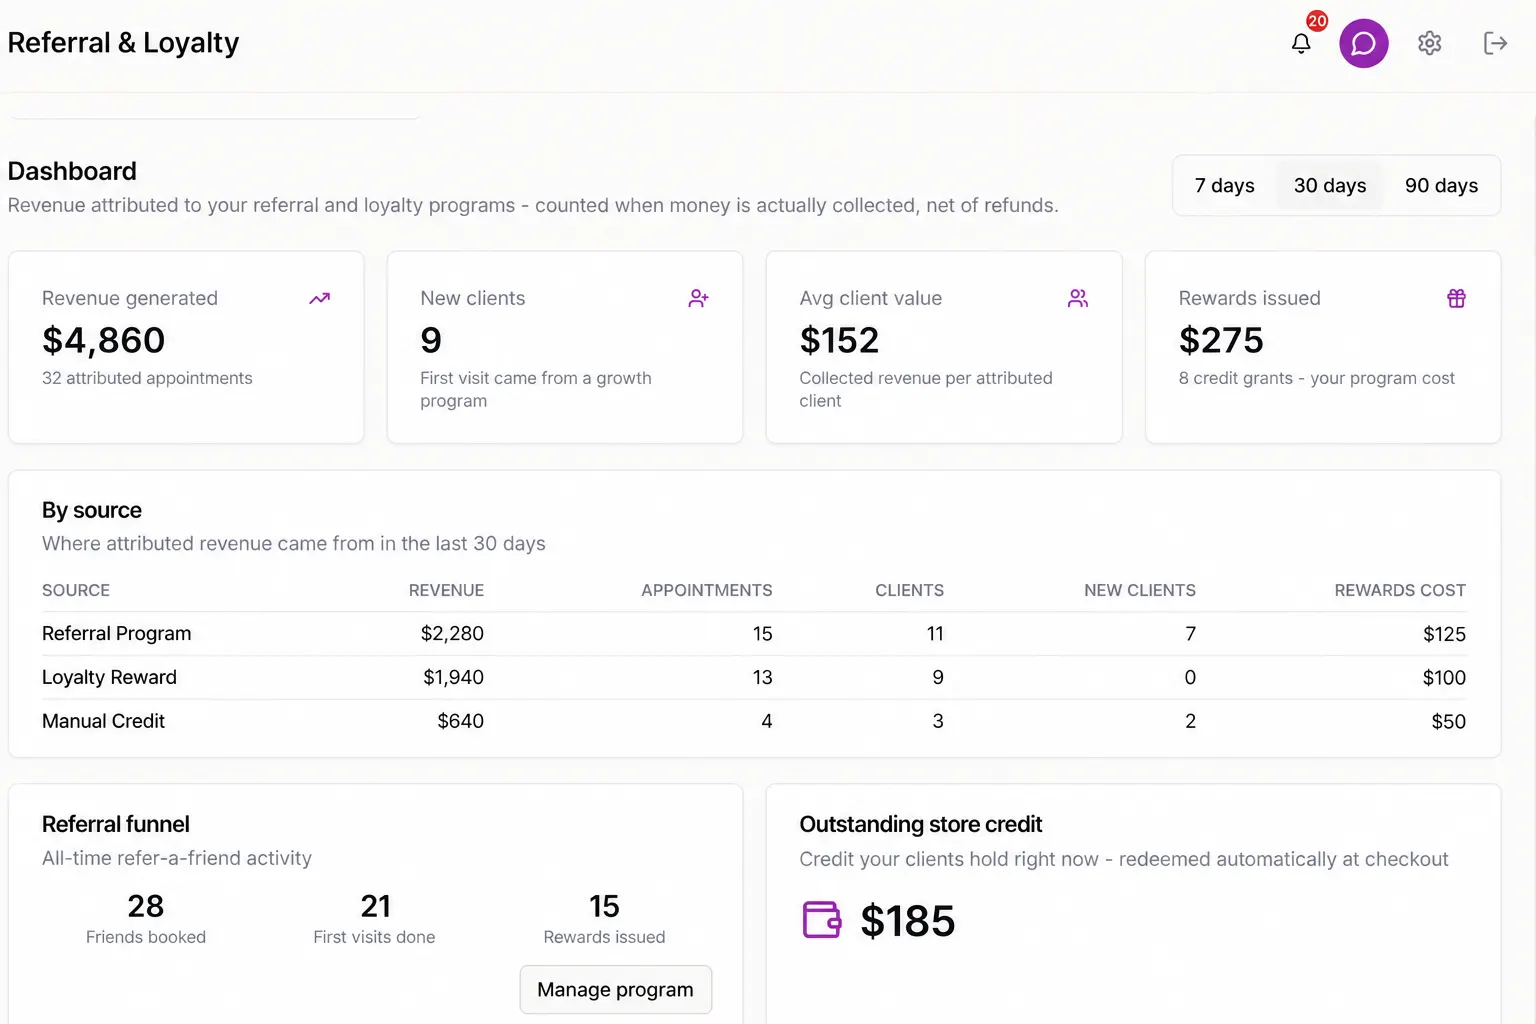Image resolution: width=1536 pixels, height=1024 pixels.
Task: Click the By source heading
Action: click(x=92, y=510)
